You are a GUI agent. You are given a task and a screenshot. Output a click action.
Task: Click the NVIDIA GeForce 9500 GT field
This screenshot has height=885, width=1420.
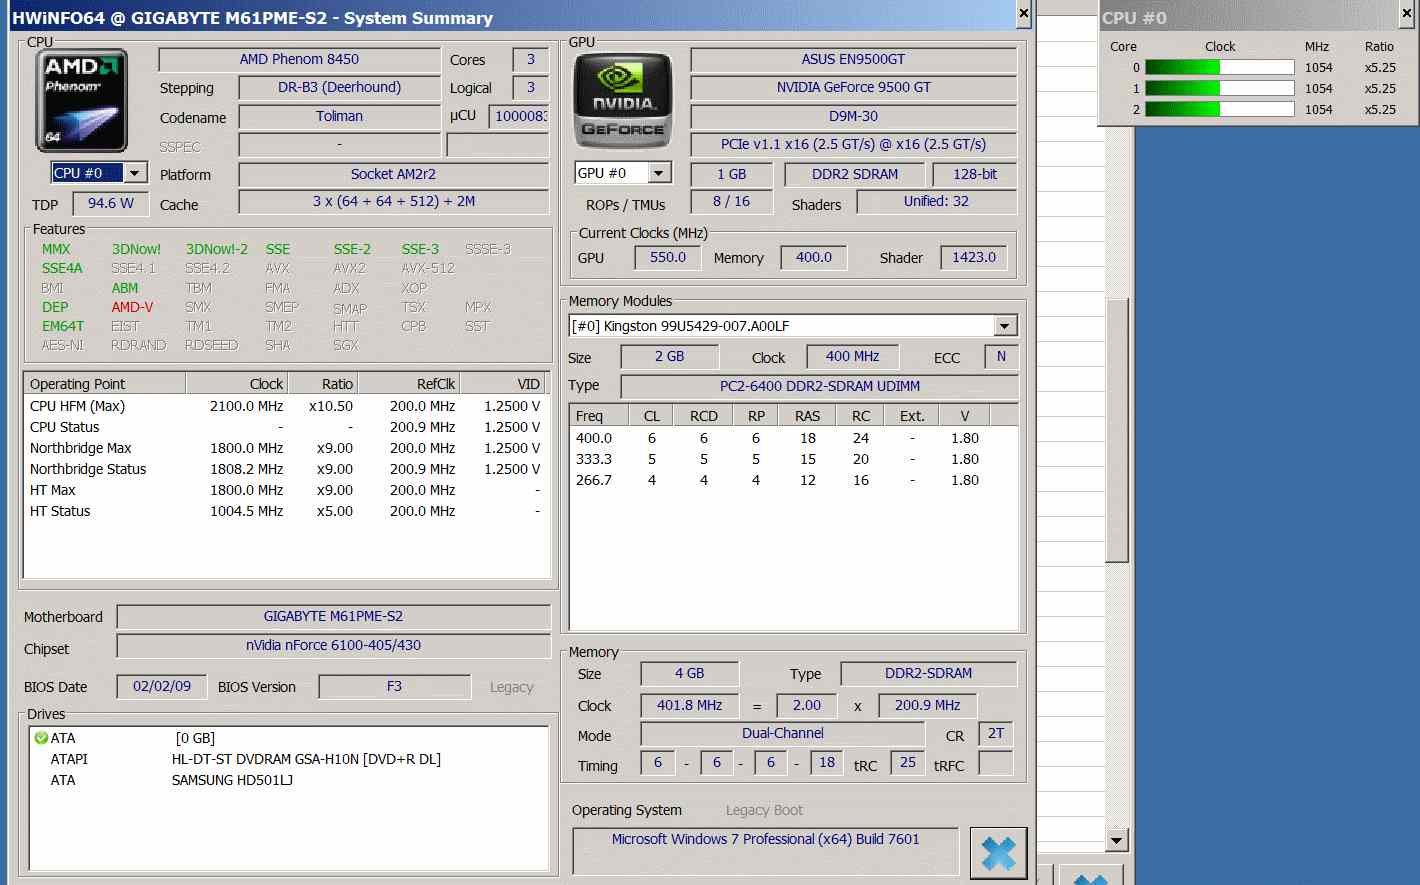coord(853,88)
